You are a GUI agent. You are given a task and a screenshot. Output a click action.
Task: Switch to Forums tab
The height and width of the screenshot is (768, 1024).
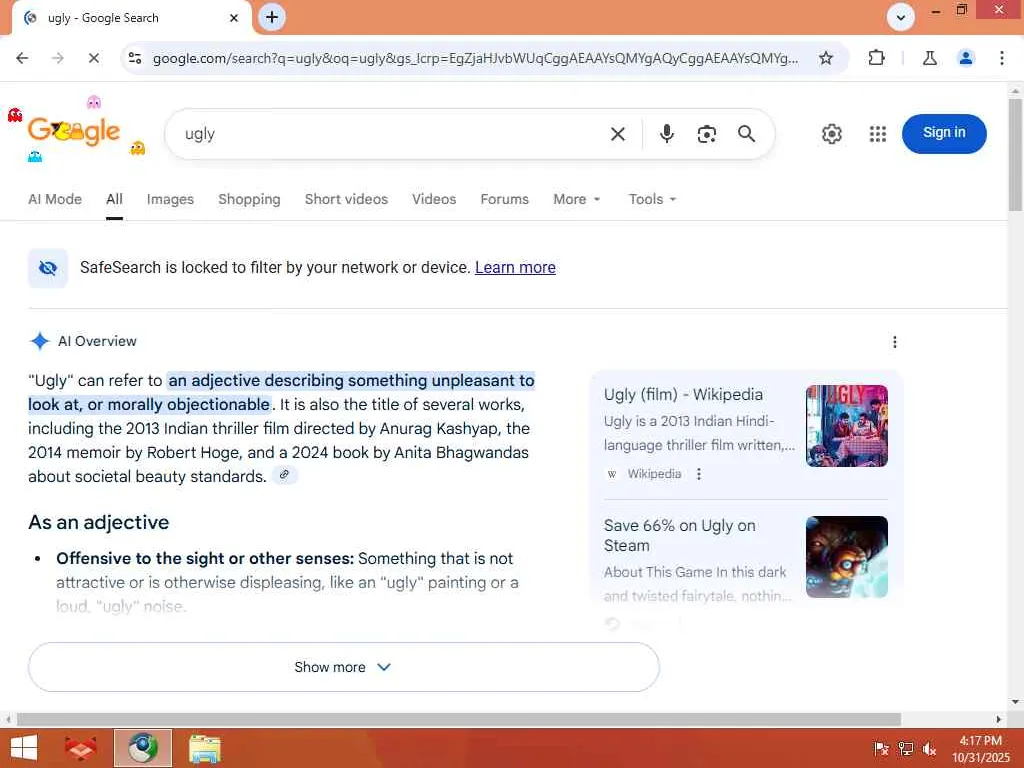(x=504, y=199)
